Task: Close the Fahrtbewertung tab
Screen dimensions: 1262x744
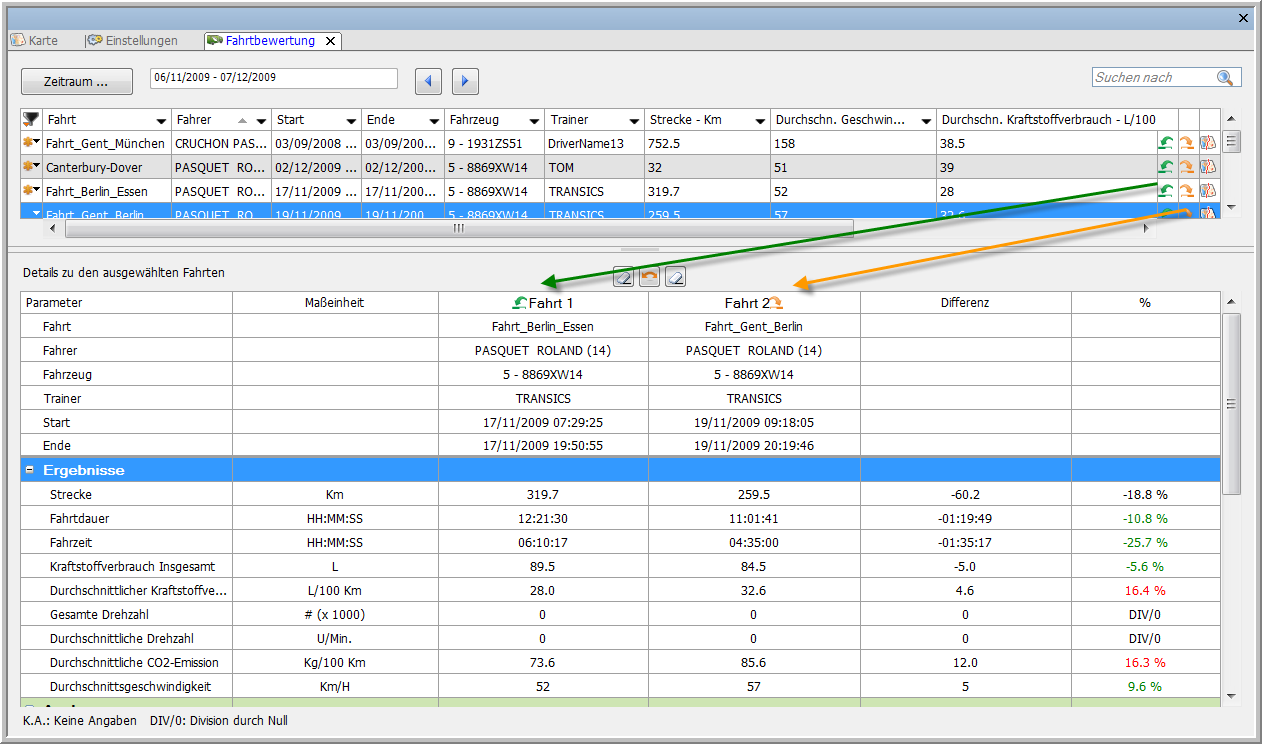Action: (331, 41)
